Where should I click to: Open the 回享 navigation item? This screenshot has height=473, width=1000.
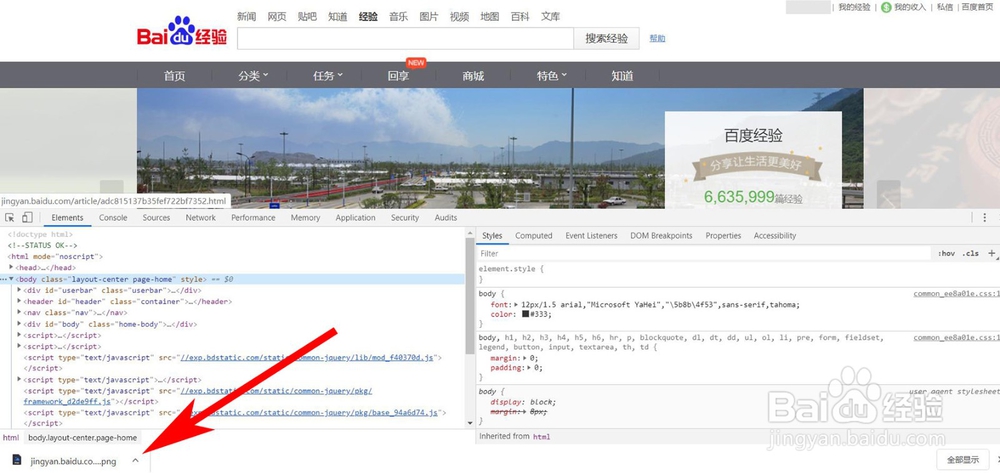pos(398,76)
